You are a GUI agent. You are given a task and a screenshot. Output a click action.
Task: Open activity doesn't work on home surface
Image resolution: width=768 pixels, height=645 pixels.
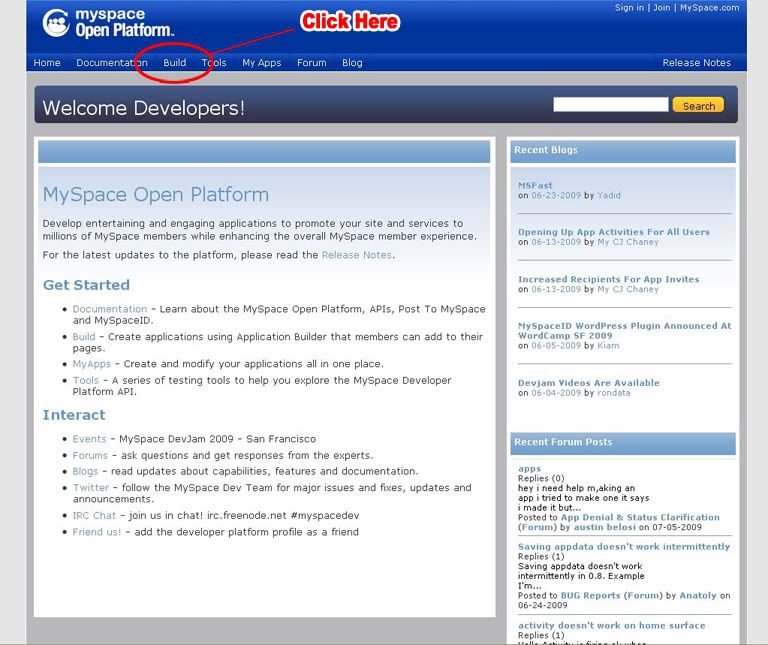pyautogui.click(x=611, y=625)
